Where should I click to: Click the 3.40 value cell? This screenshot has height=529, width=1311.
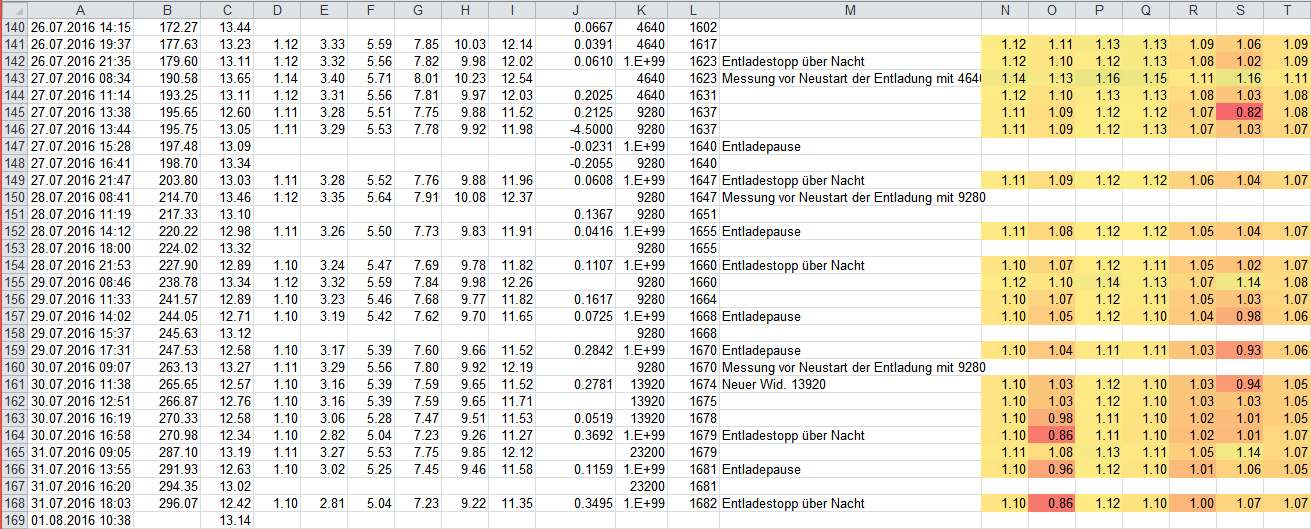coord(324,78)
